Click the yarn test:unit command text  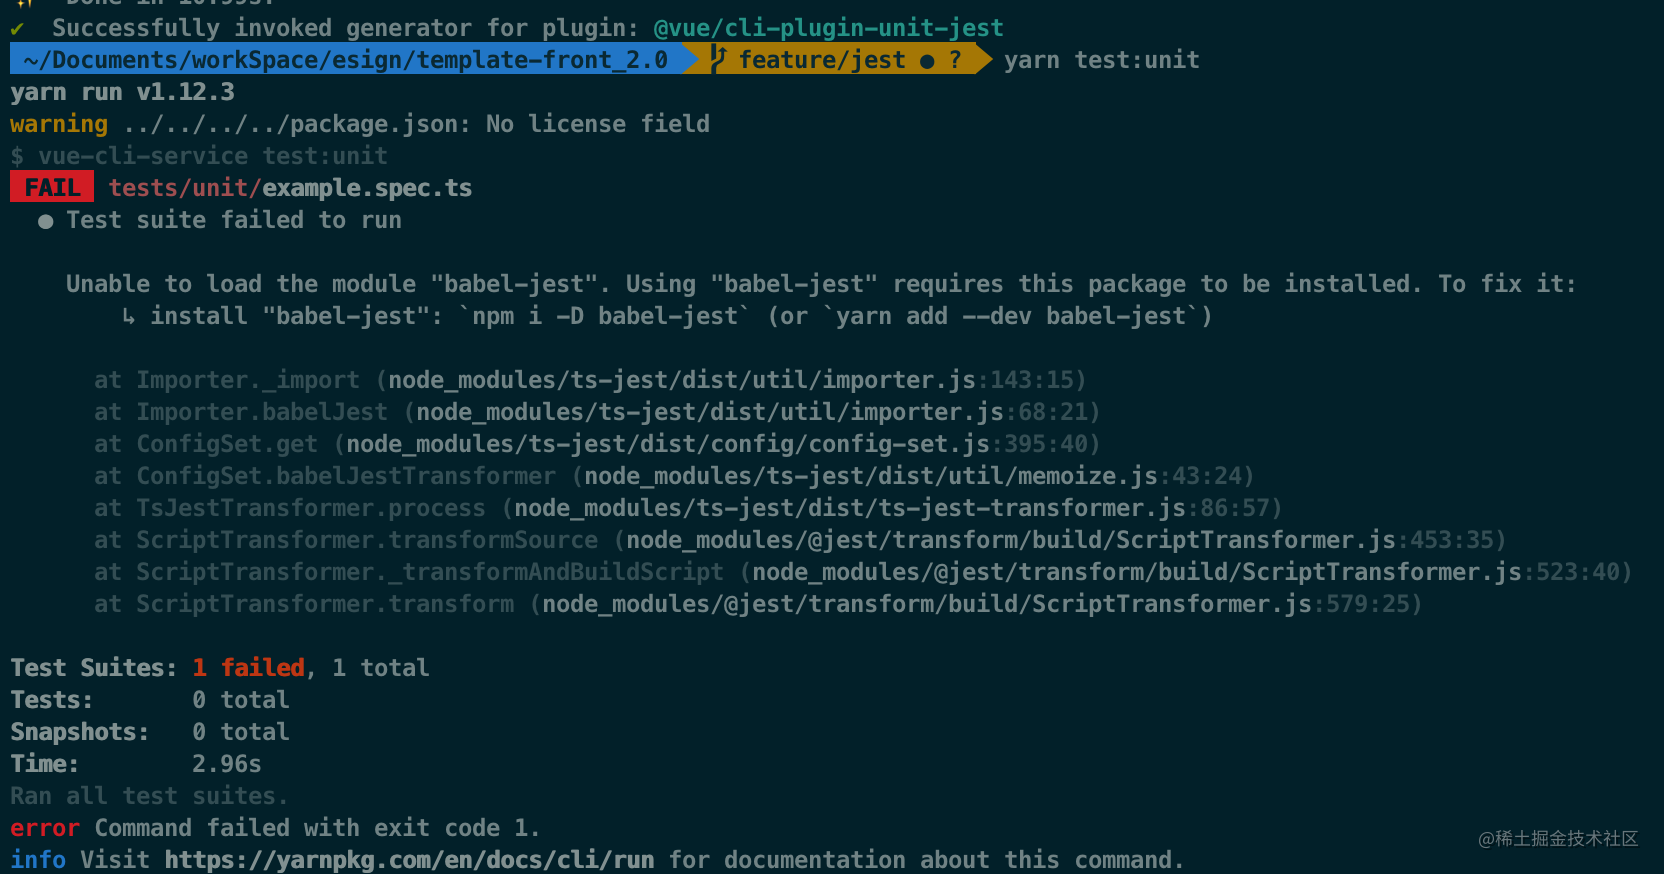1101,60
